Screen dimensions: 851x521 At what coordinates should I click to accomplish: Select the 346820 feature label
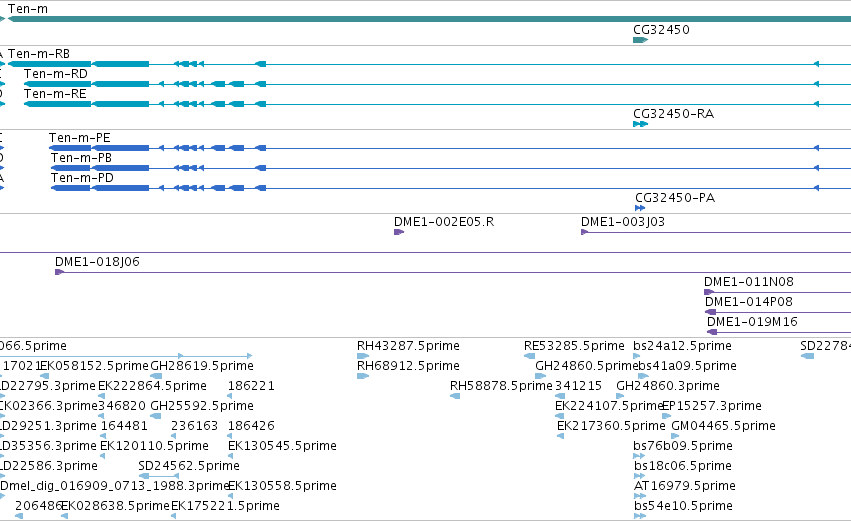[123, 406]
